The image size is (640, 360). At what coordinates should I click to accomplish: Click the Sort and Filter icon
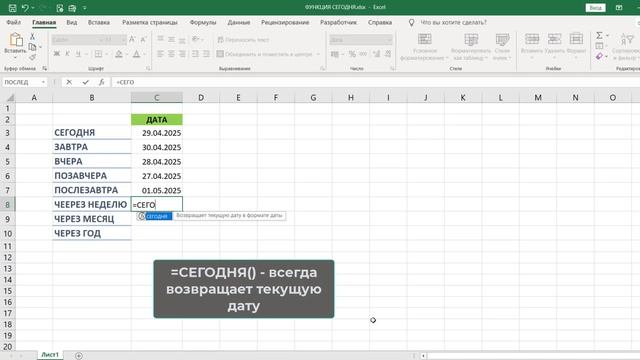click(x=627, y=39)
